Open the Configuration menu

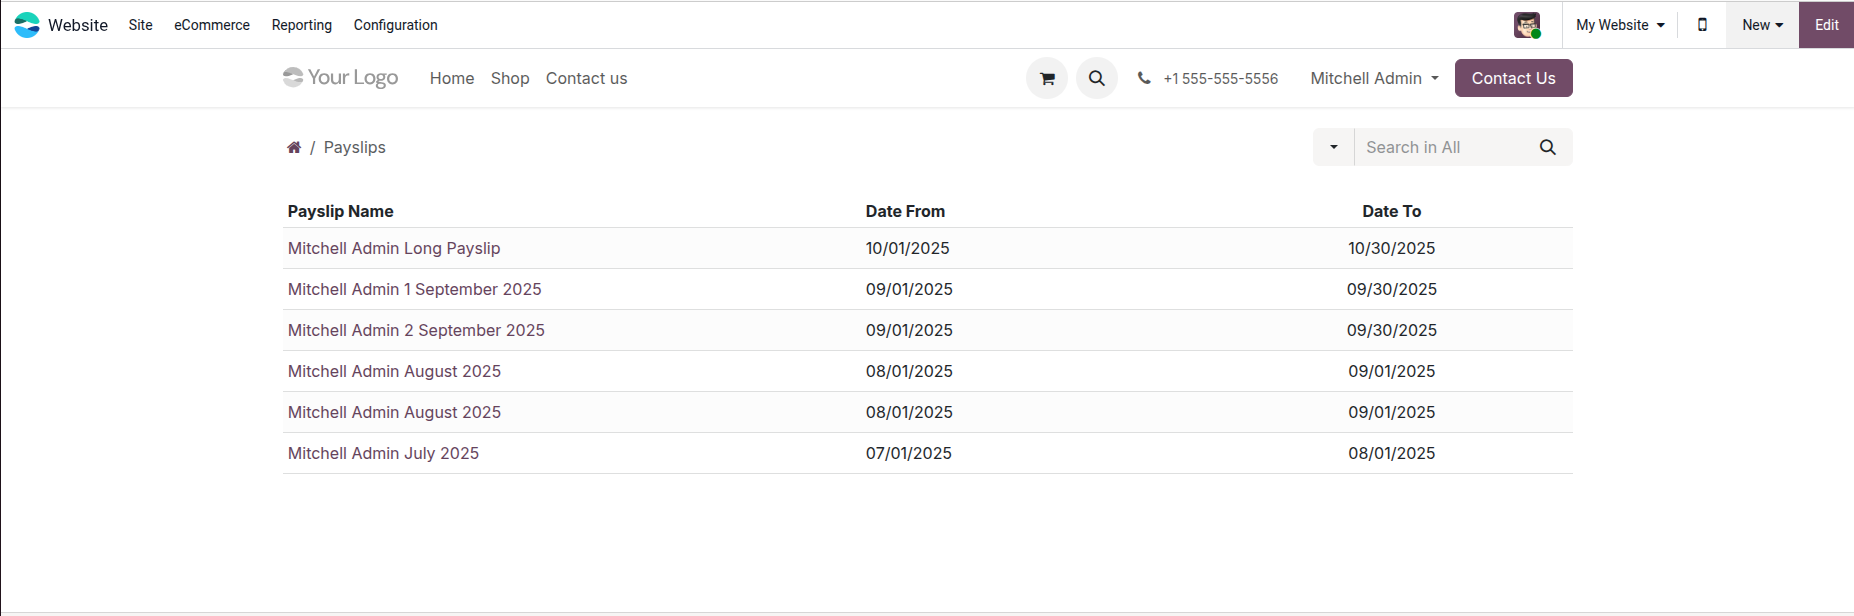tap(395, 25)
